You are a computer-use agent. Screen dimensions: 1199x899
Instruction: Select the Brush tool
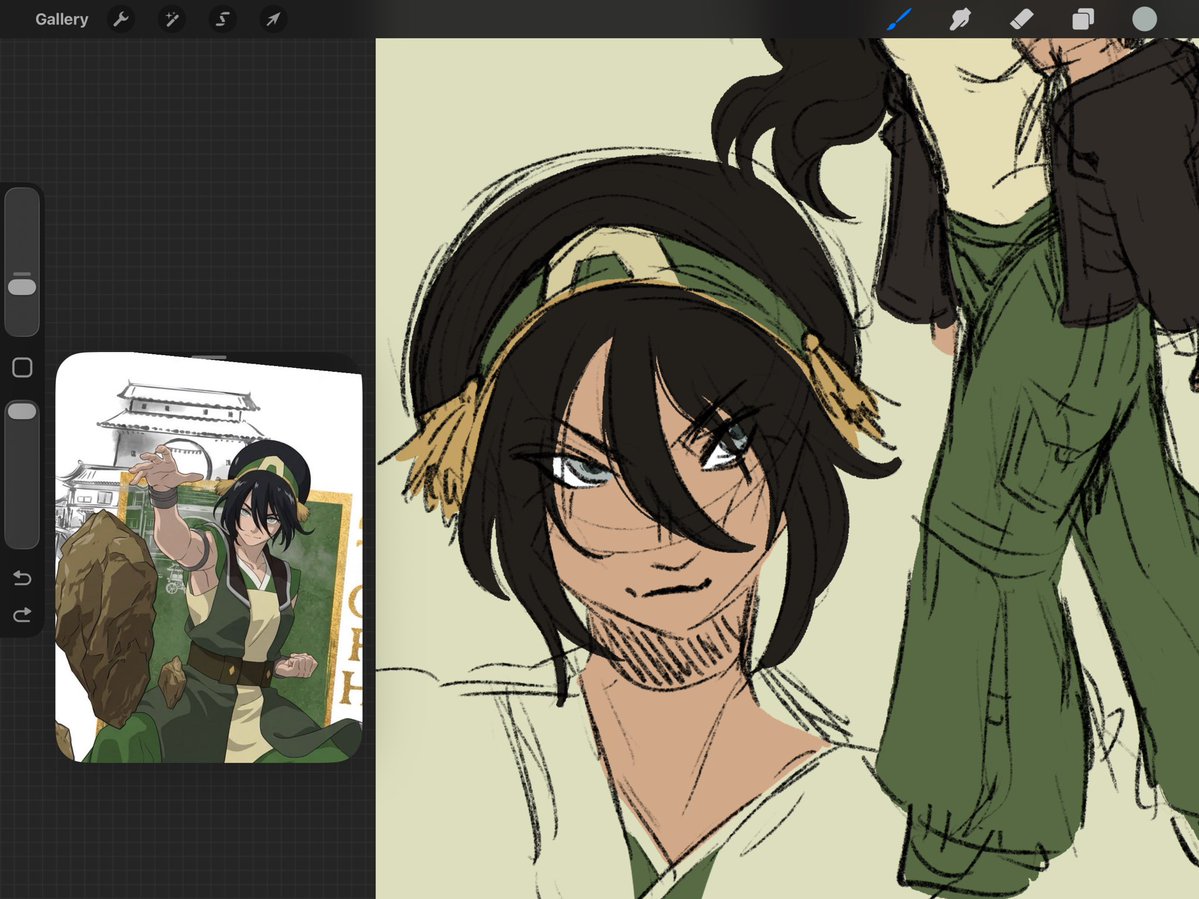pos(899,19)
